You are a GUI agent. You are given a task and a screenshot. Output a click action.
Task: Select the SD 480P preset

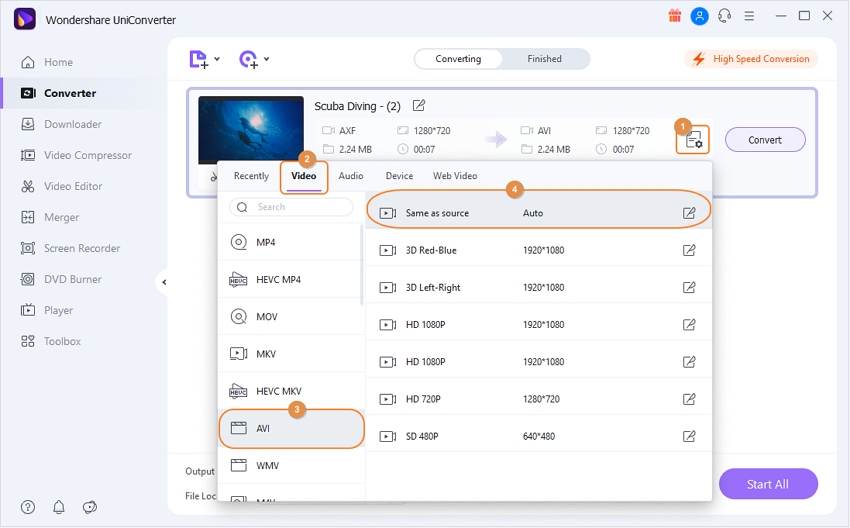(539, 436)
